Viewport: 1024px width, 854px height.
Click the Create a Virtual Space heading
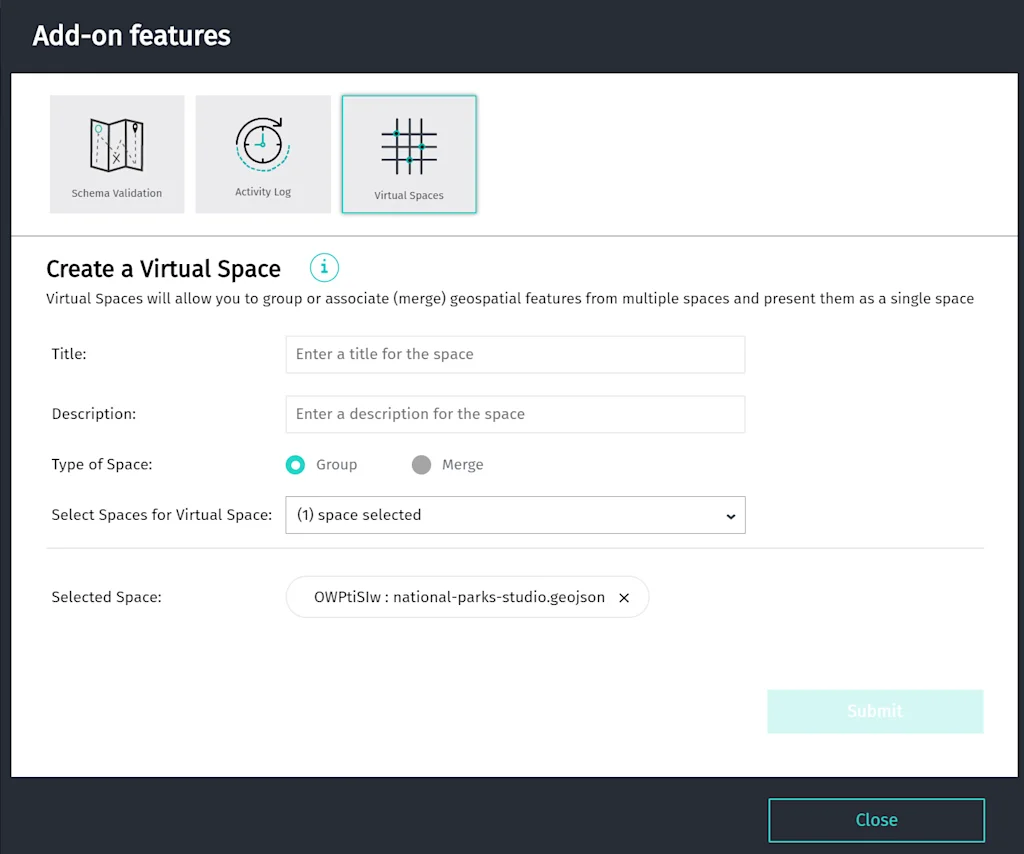(163, 268)
